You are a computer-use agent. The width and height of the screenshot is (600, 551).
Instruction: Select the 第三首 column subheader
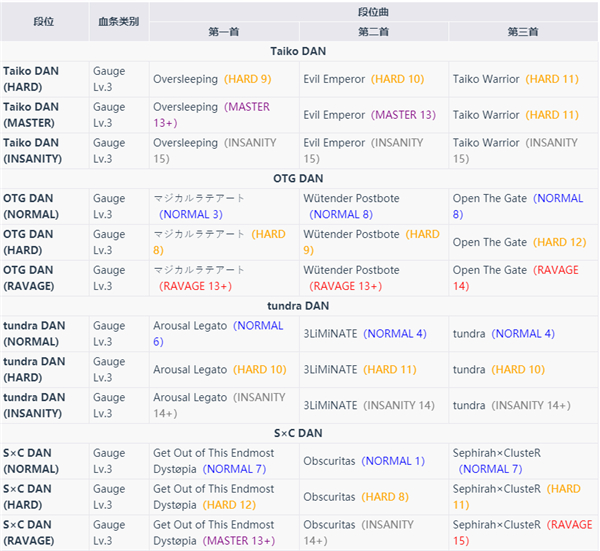point(523,32)
